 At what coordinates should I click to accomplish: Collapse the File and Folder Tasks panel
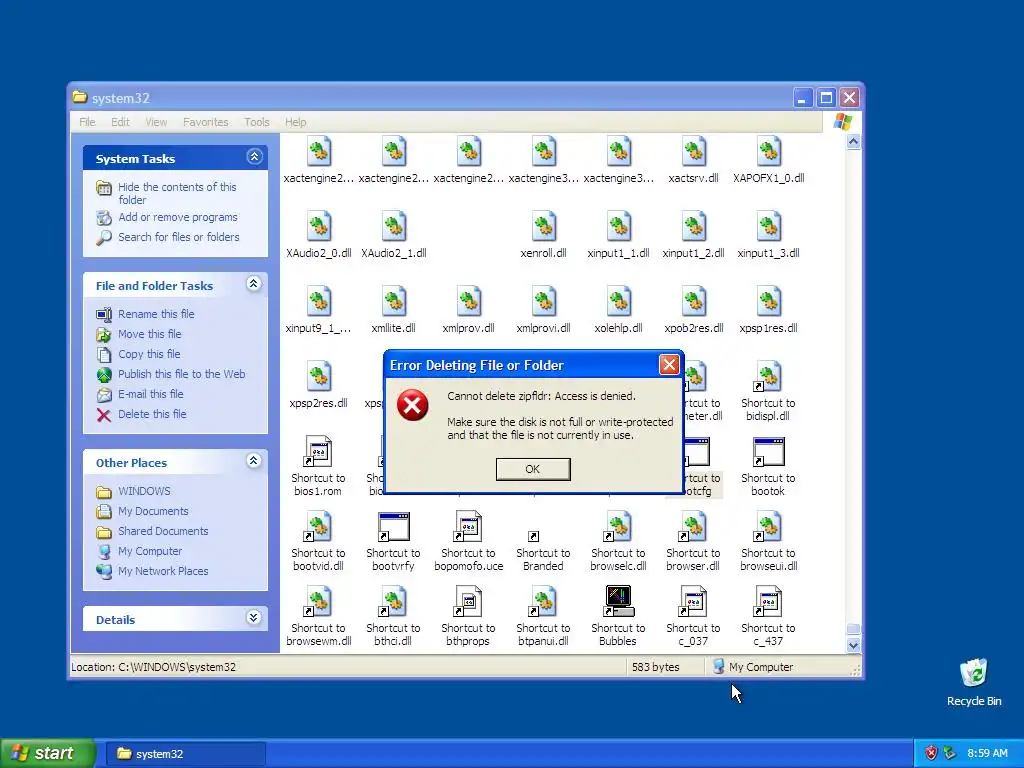click(254, 284)
